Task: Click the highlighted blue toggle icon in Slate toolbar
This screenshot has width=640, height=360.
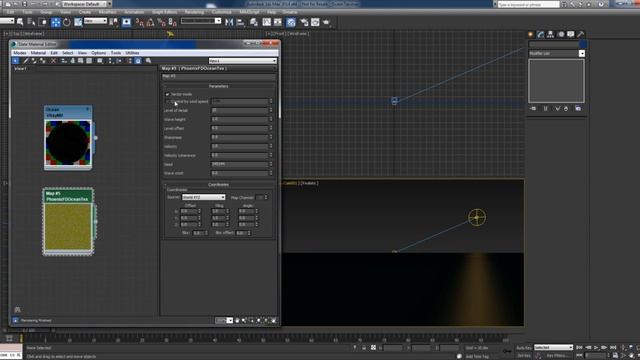Action: [138, 60]
